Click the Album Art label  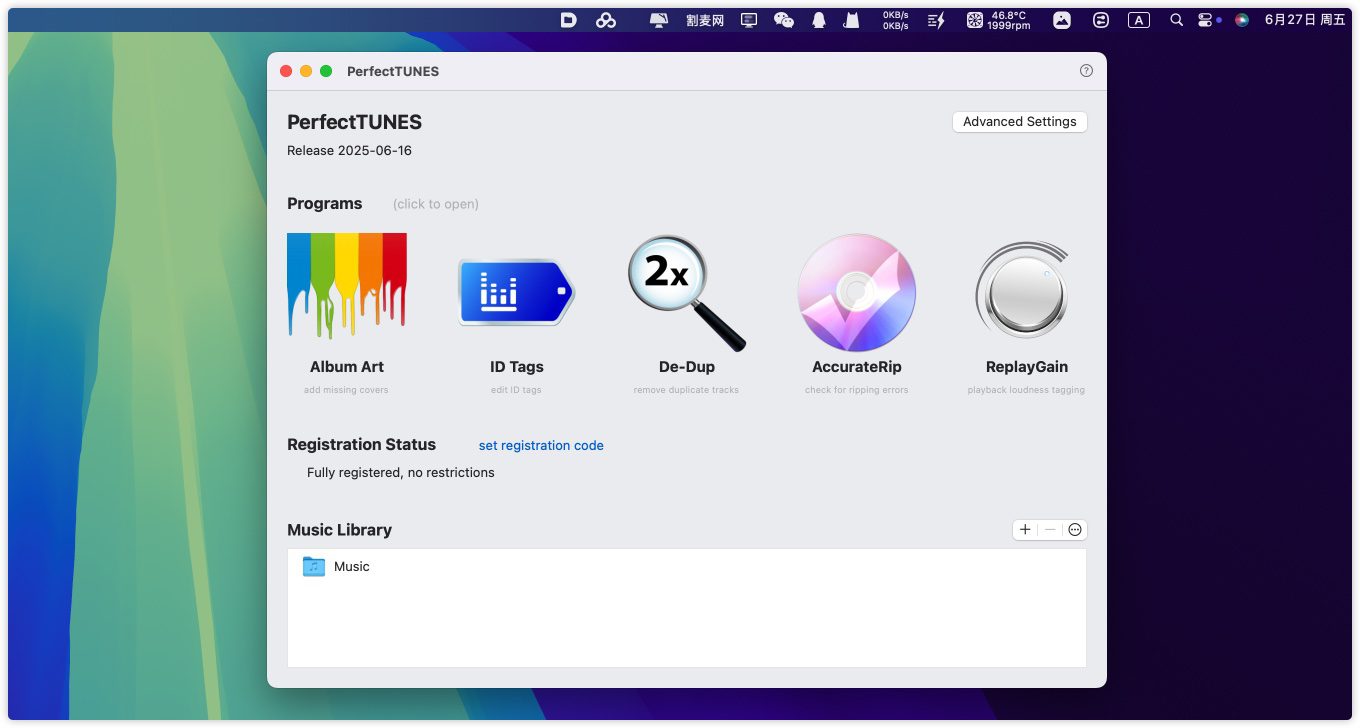pos(347,367)
